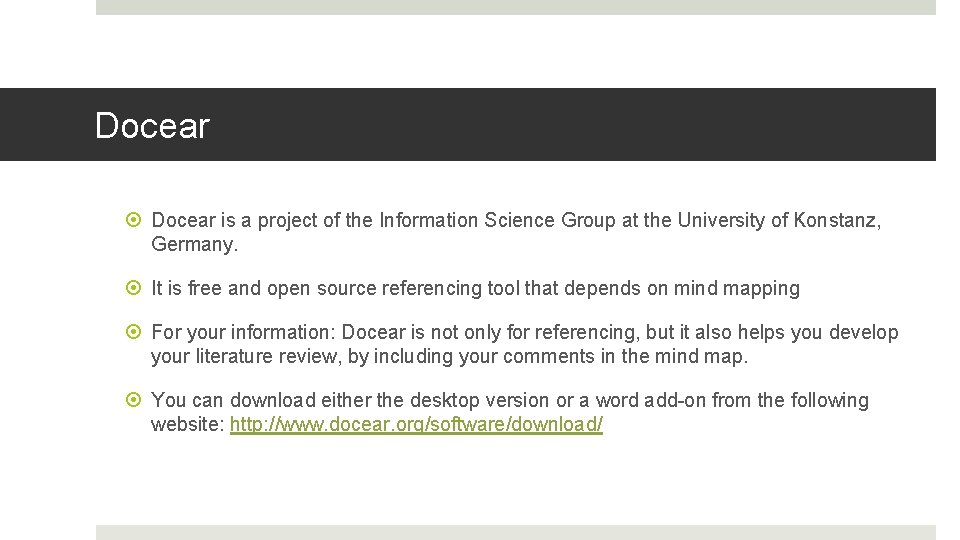Click the word "website:" before the link
960x540 pixels.
pos(187,424)
